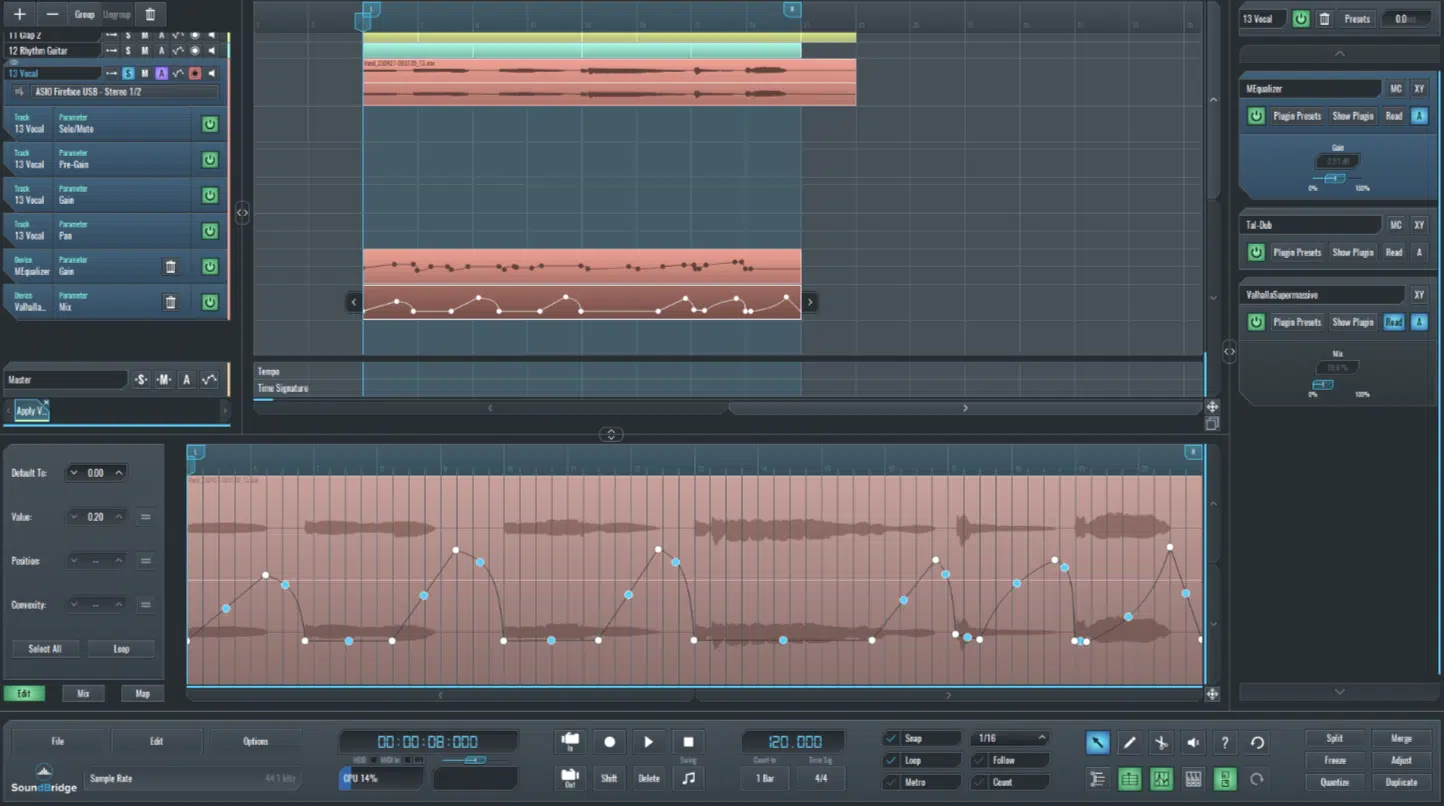Switch to the Map tab
1444x806 pixels.
coord(143,693)
